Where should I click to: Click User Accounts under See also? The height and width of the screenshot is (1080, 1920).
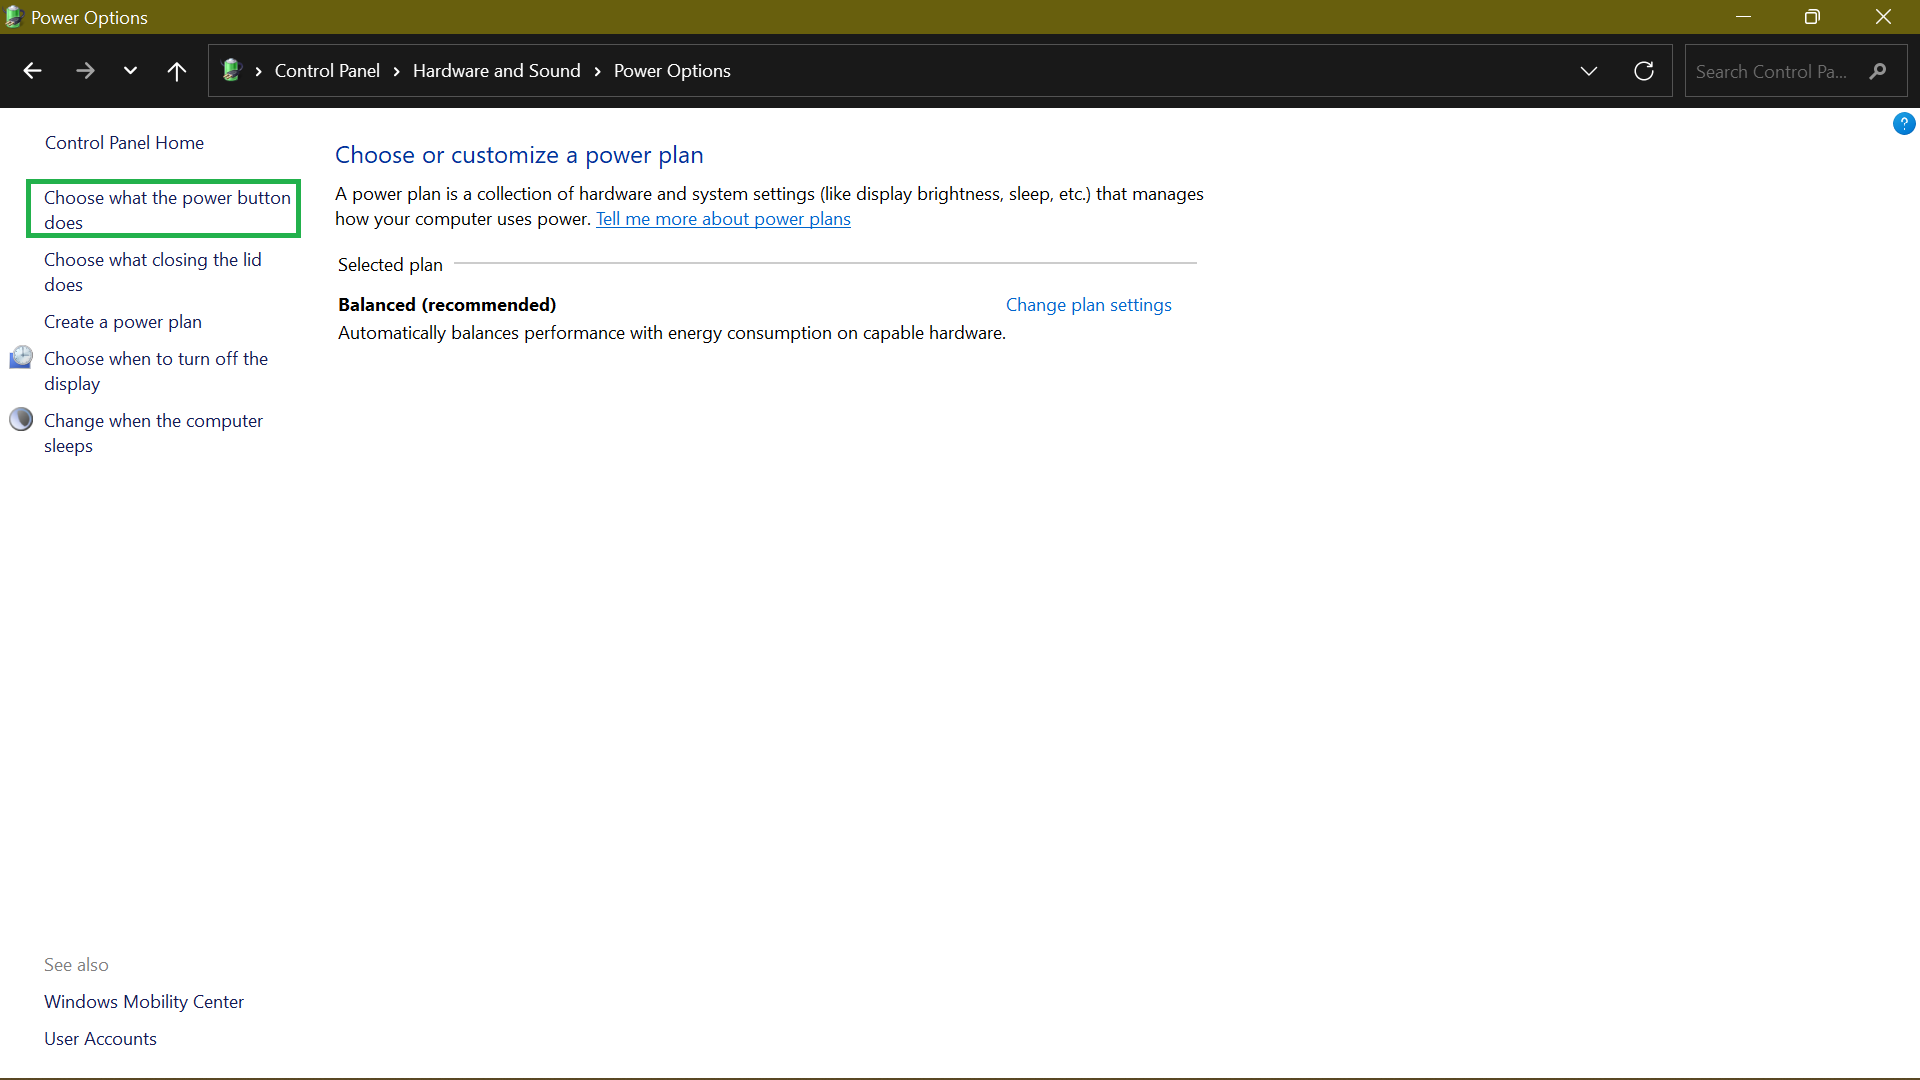(100, 1038)
